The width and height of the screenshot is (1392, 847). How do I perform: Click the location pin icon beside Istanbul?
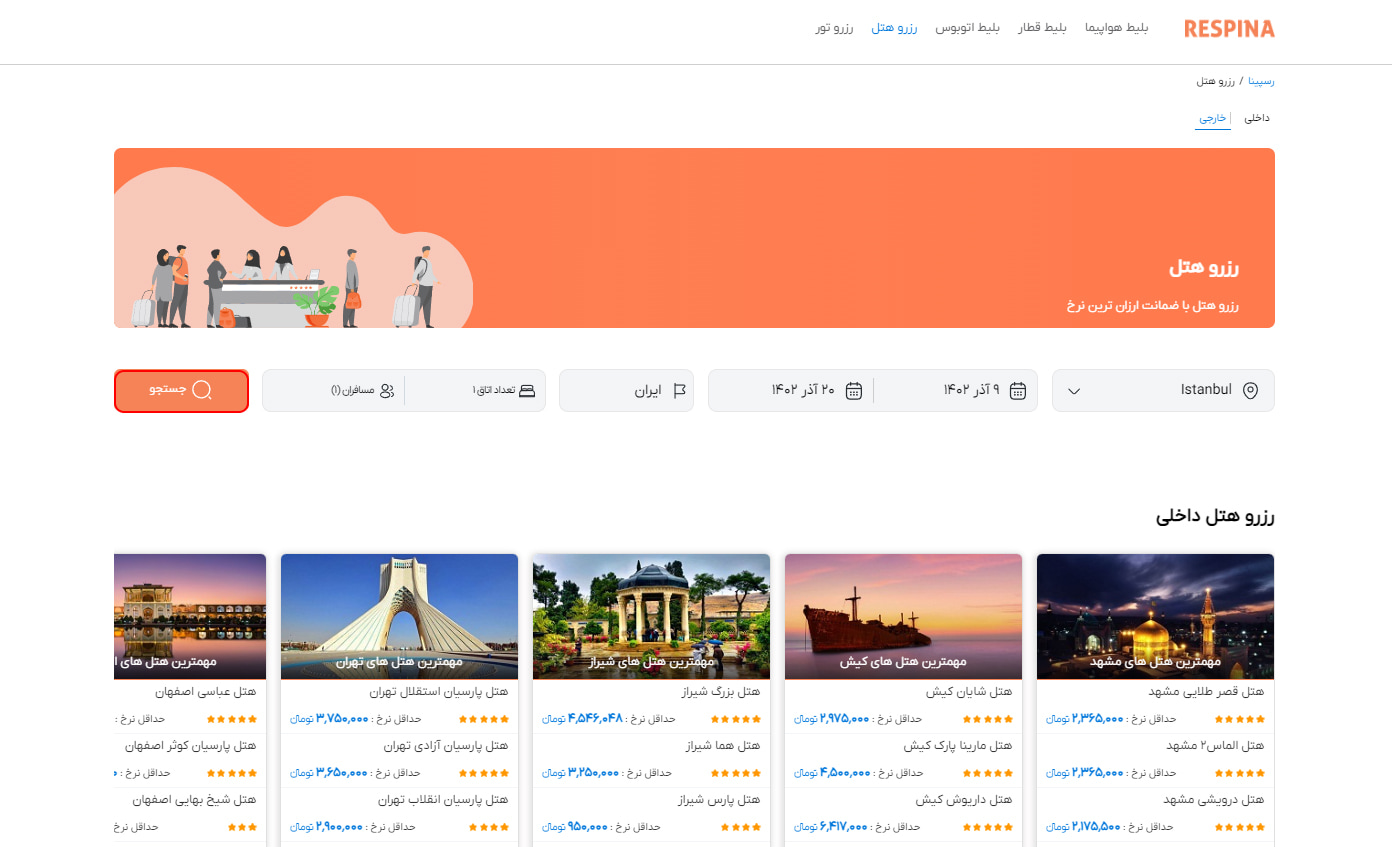point(1249,391)
